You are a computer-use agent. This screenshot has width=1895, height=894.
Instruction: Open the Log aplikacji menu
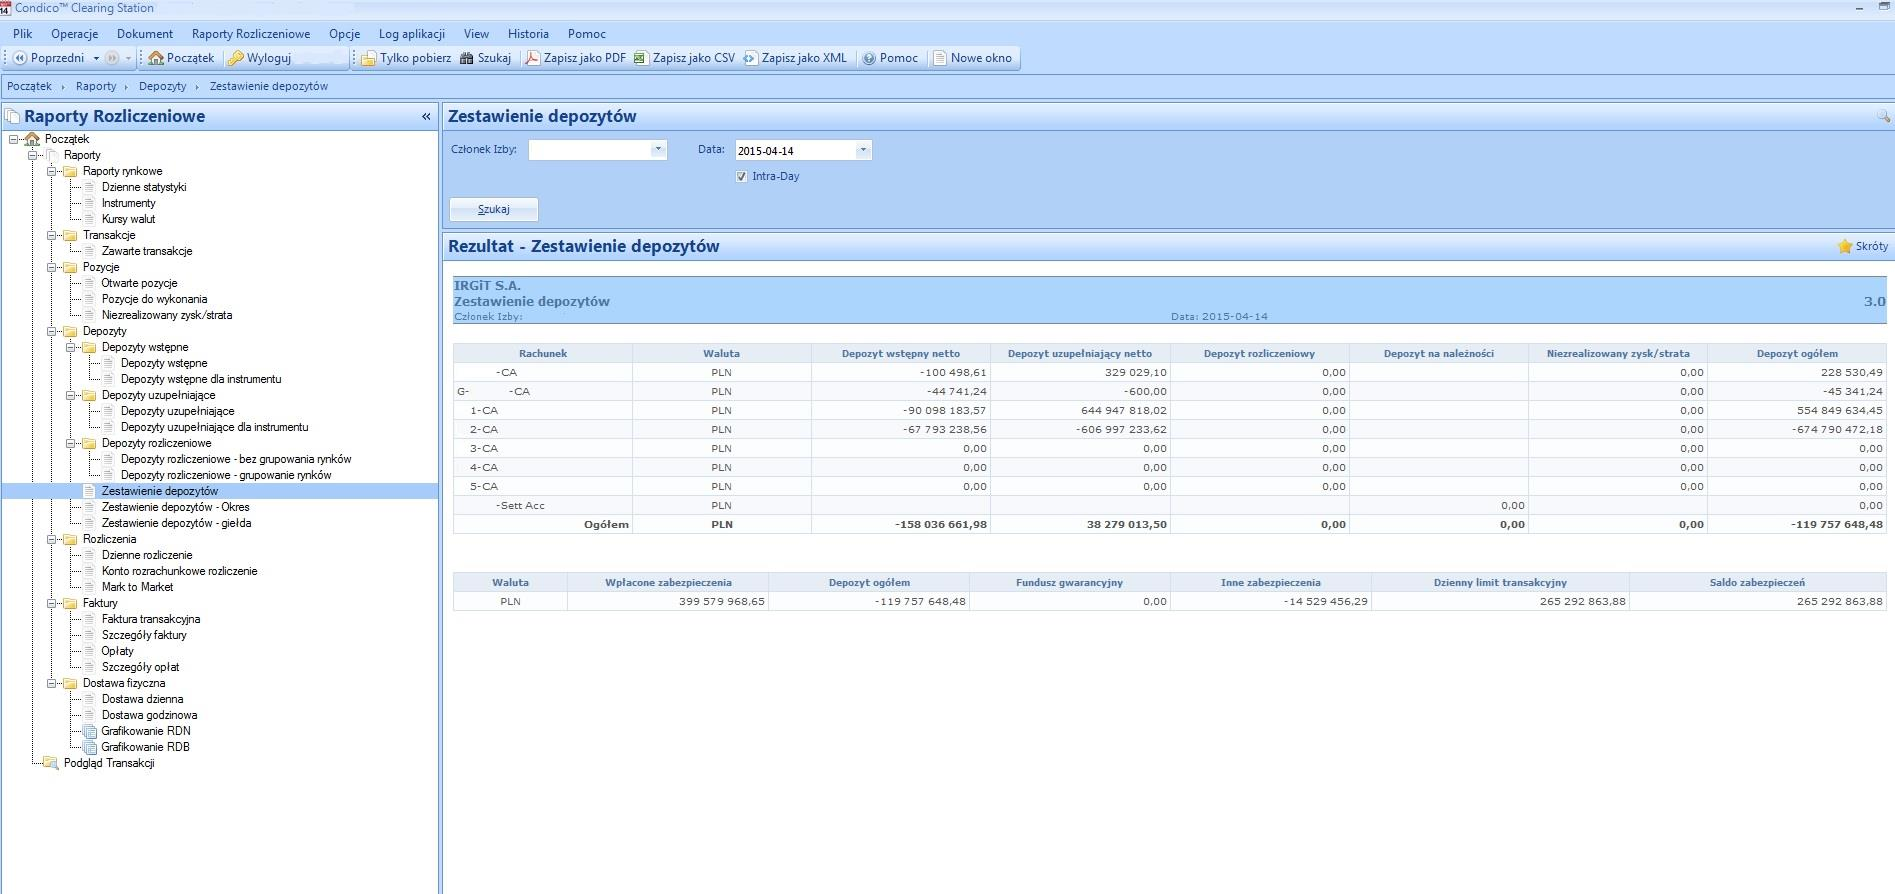coord(412,34)
